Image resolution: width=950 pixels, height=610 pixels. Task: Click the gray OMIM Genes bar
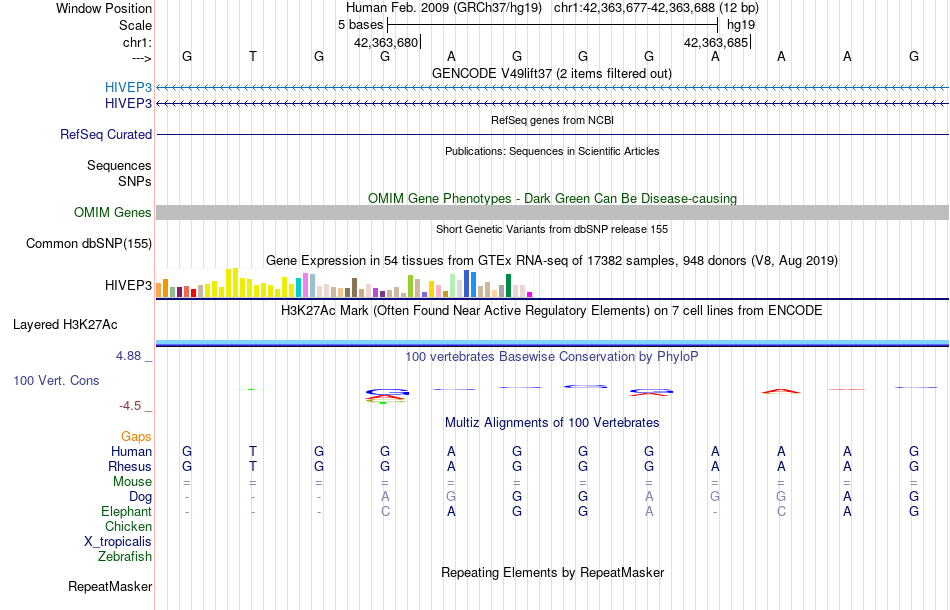553,212
